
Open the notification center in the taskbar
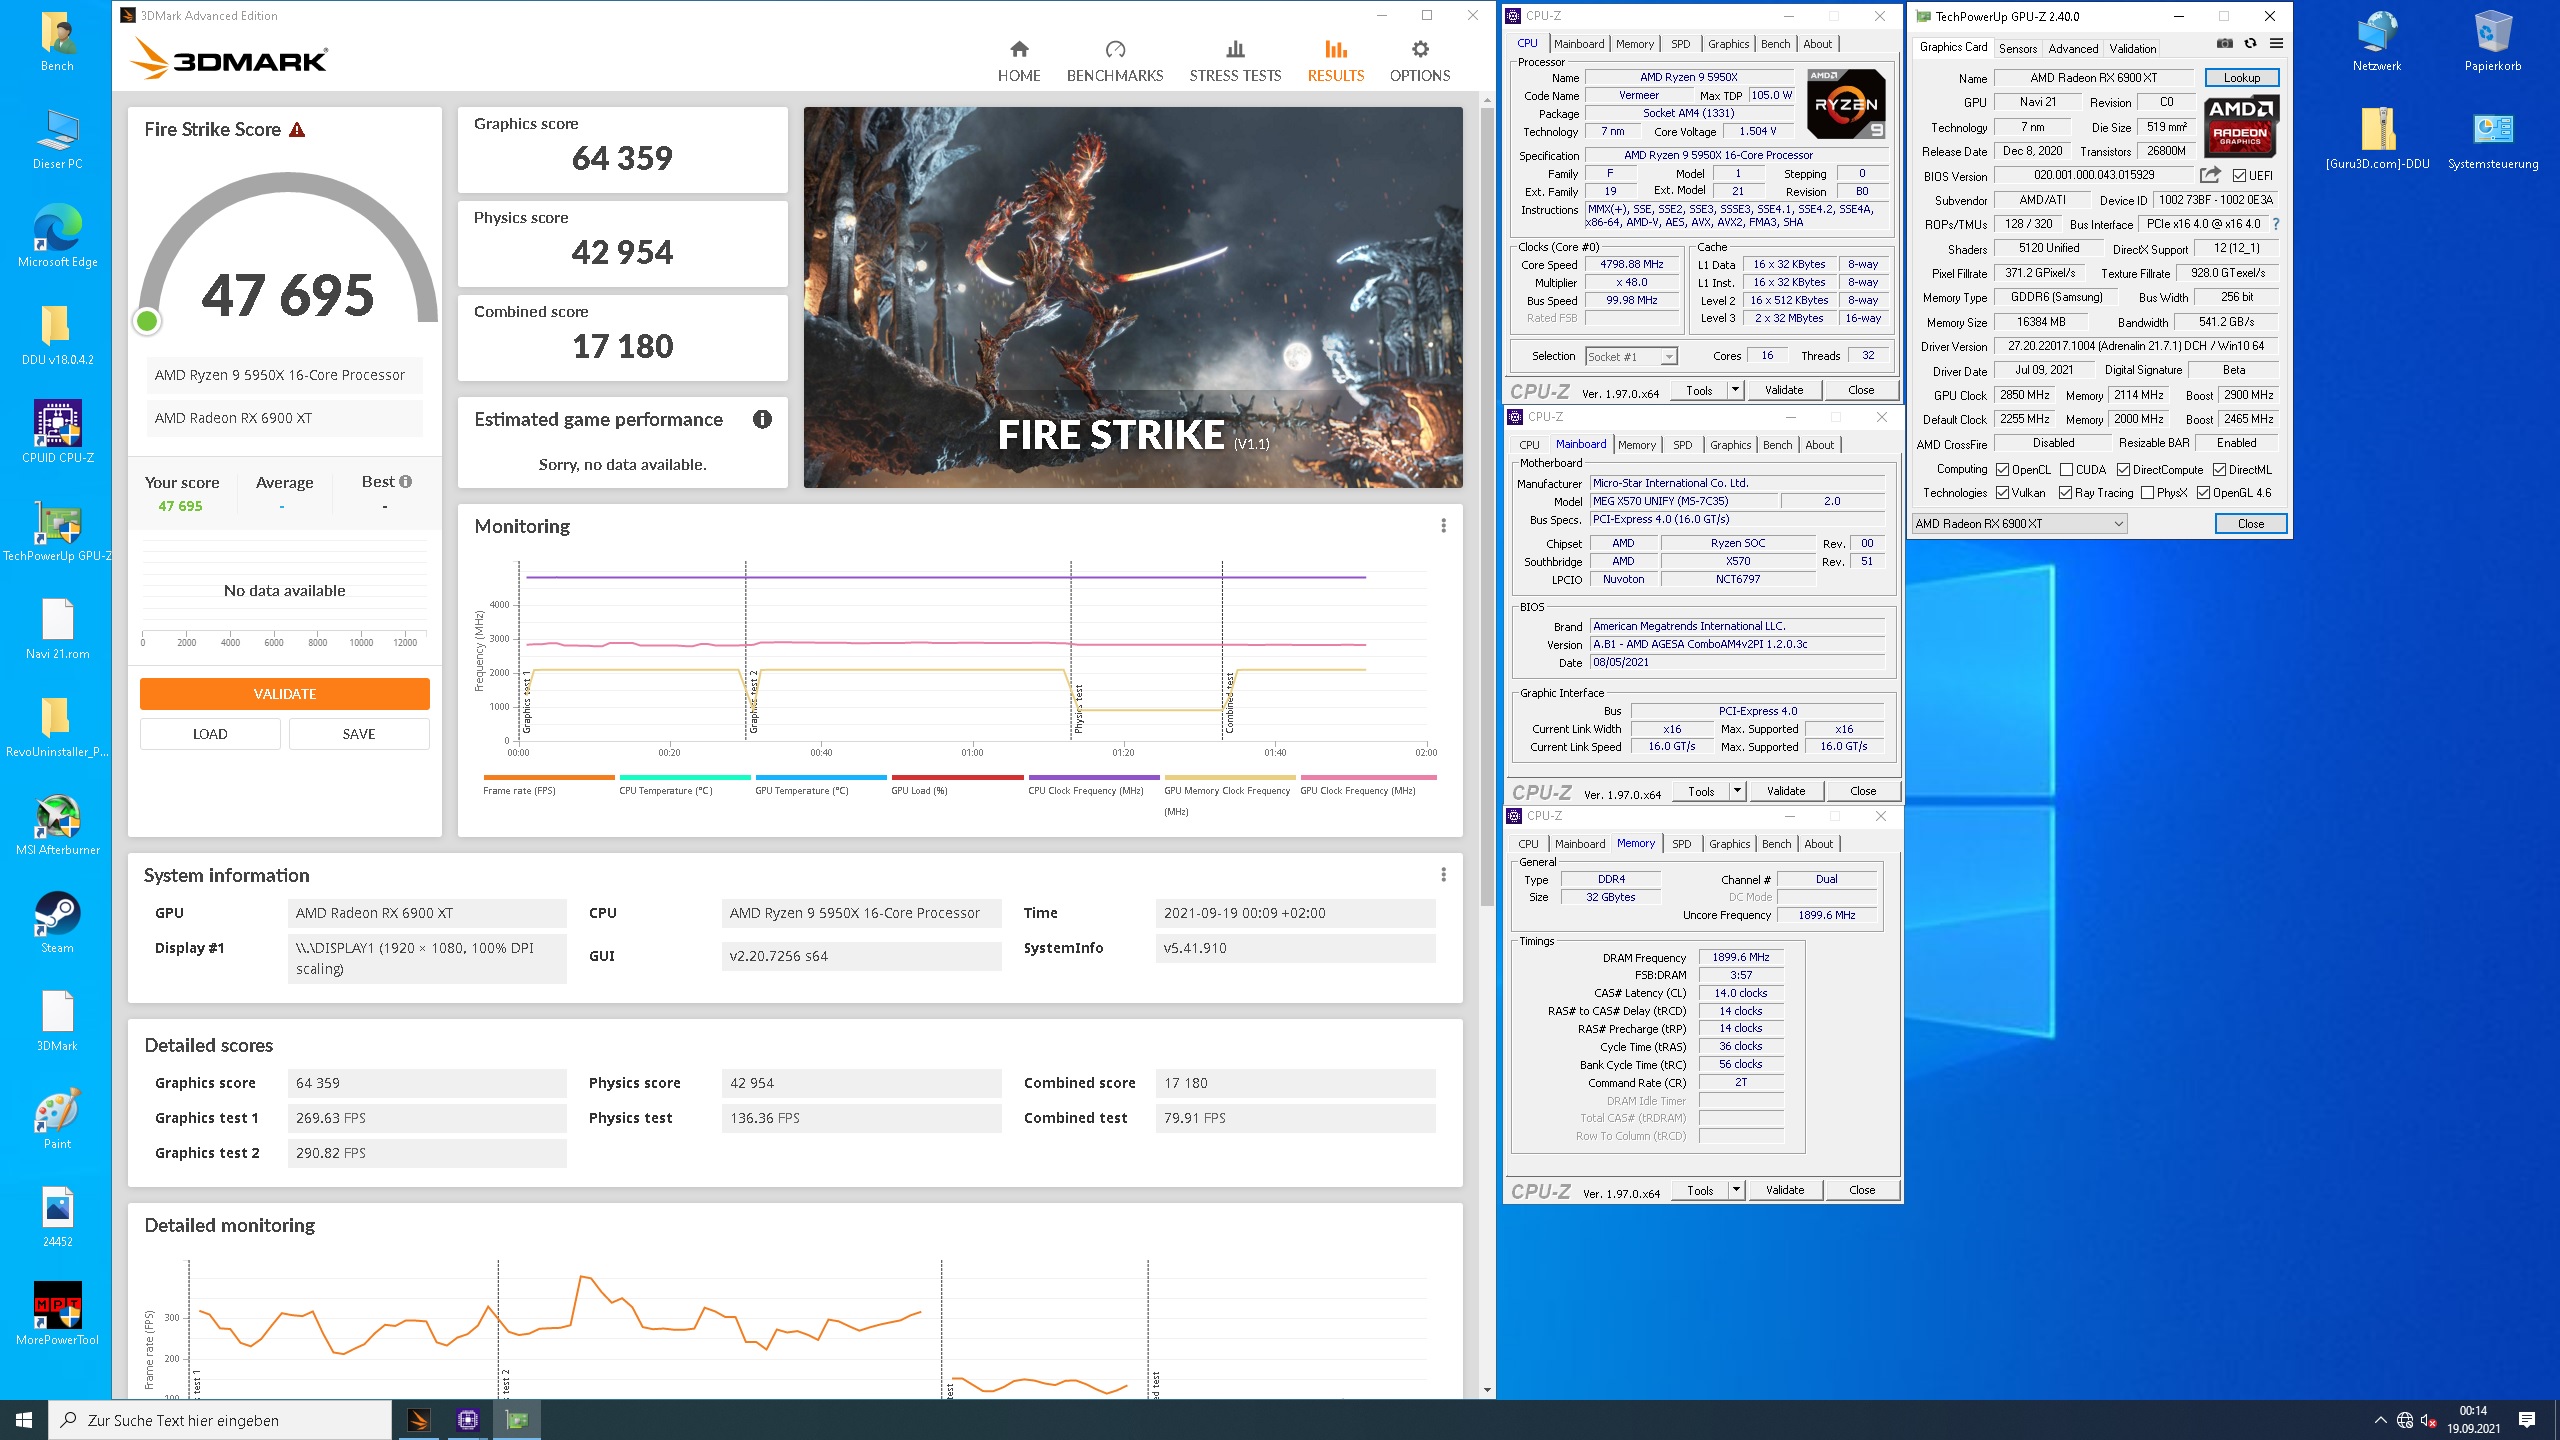2527,1420
